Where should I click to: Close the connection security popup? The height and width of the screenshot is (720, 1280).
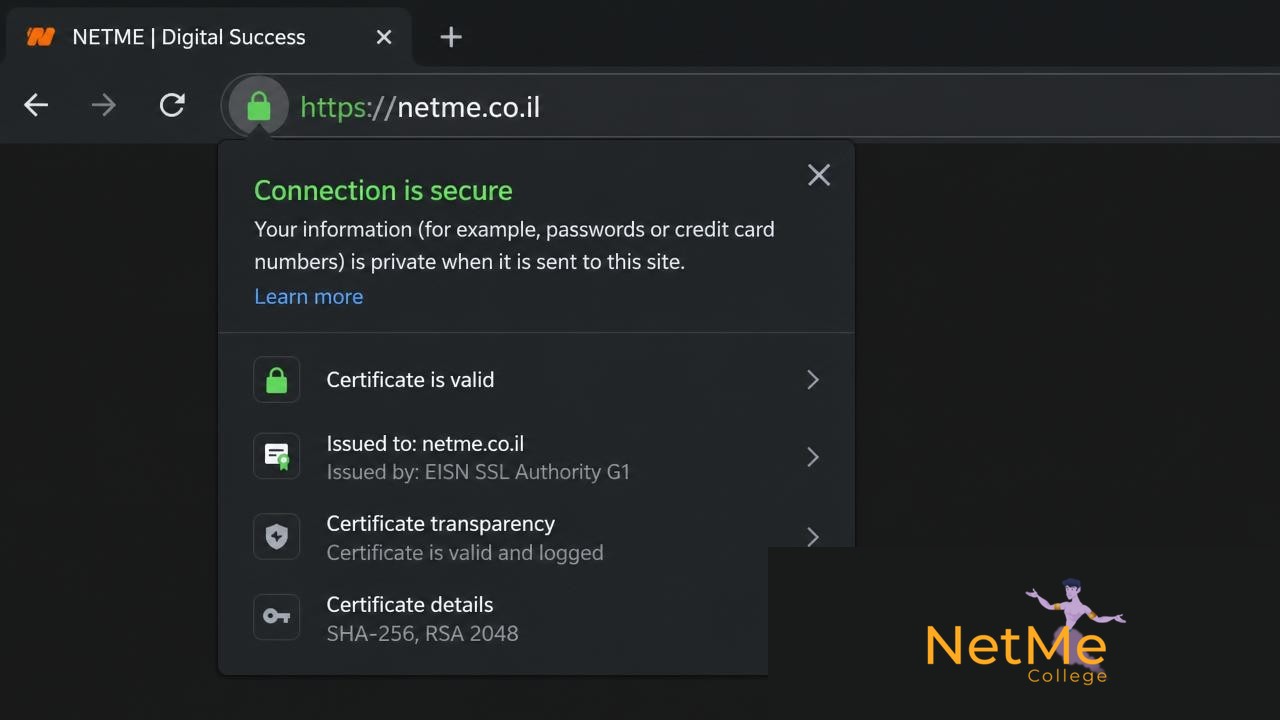point(819,175)
